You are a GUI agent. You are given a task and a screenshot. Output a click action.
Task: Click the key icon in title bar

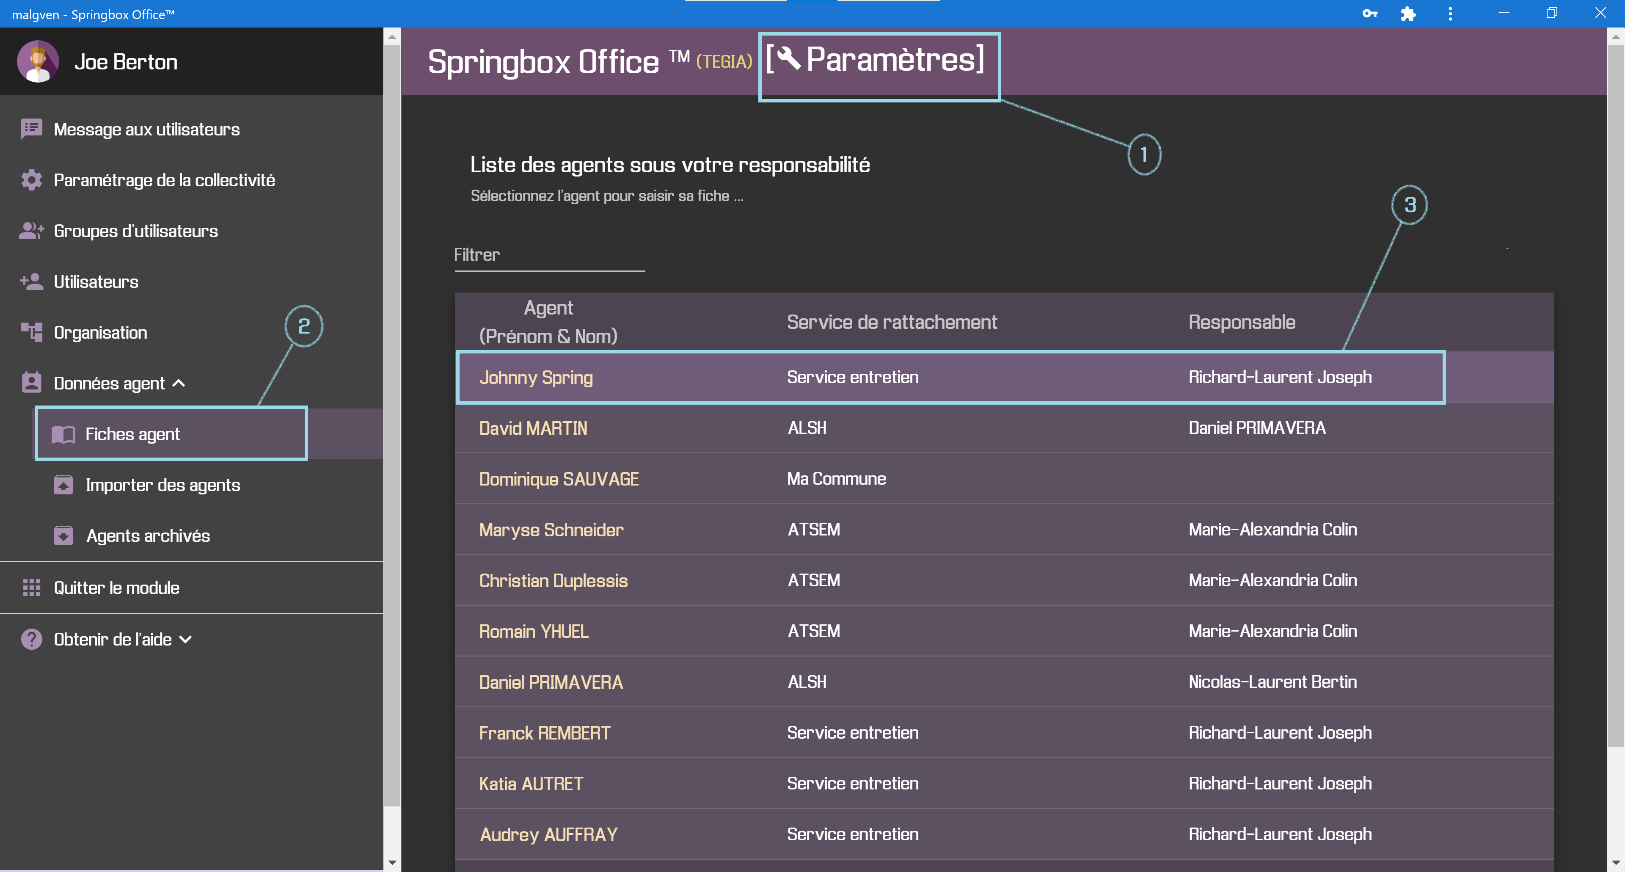[1370, 13]
